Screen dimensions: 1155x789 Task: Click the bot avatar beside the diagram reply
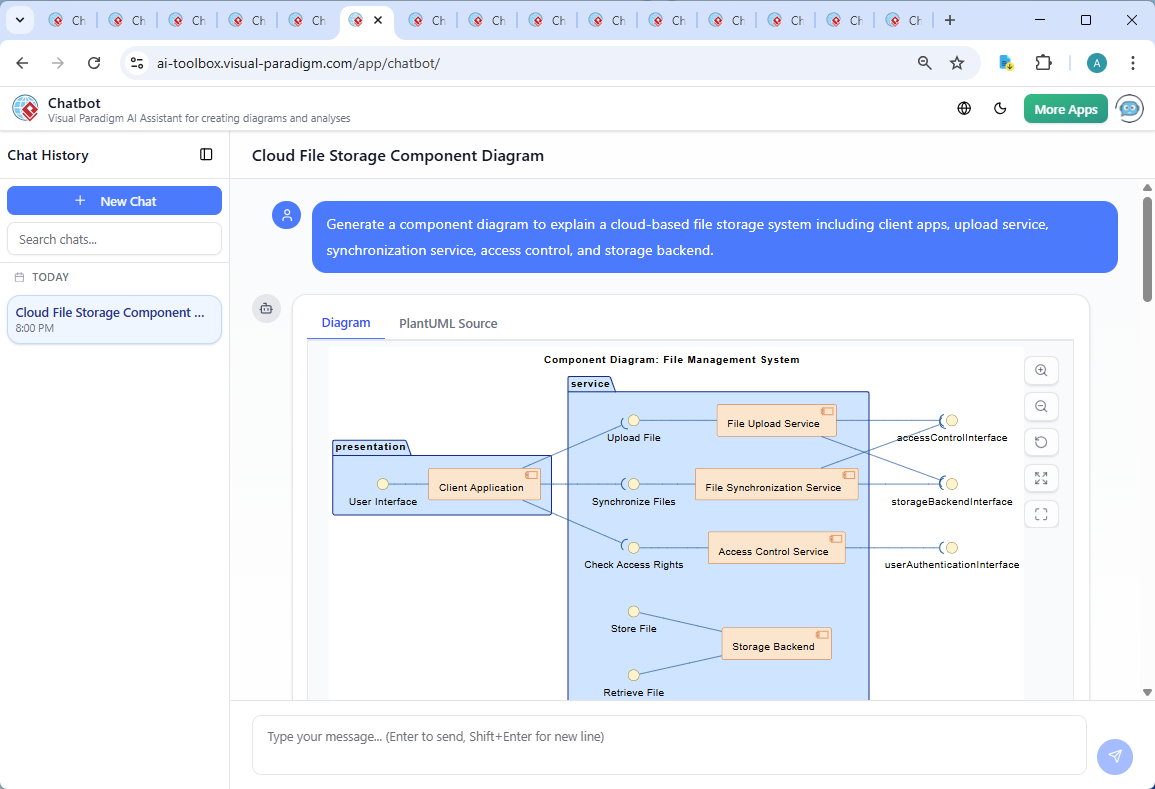pos(266,309)
